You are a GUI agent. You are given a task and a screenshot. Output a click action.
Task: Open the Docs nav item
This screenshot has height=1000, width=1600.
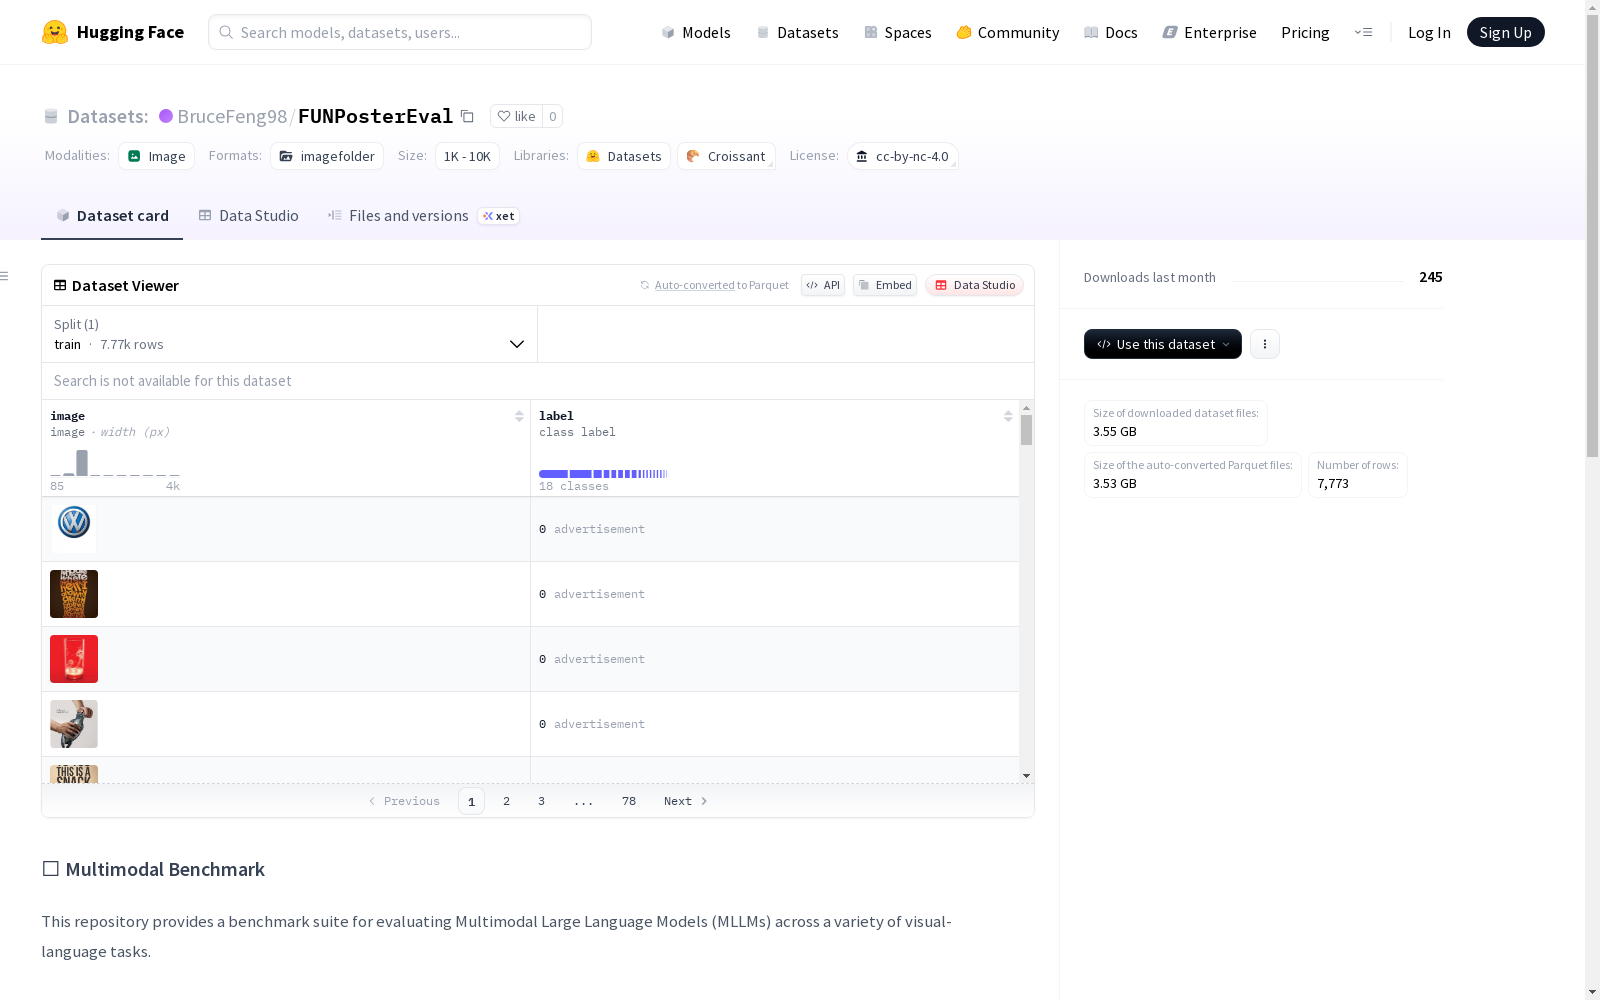(1111, 32)
